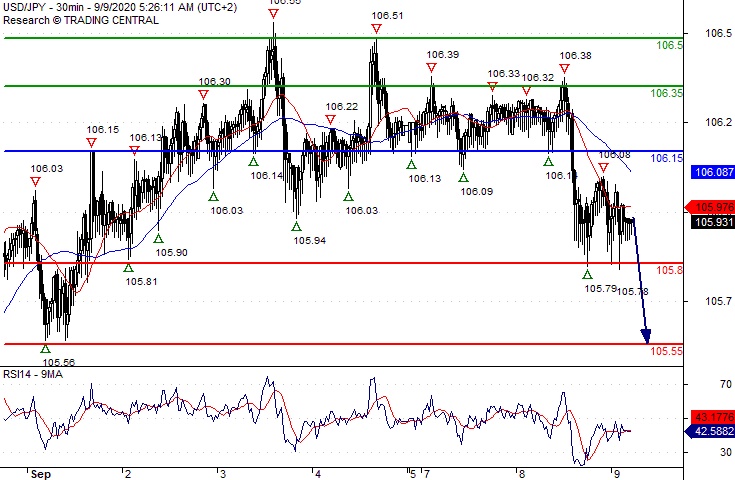735x480 pixels.
Task: Click the USD/JPY 30min chart title text
Action: point(120,8)
